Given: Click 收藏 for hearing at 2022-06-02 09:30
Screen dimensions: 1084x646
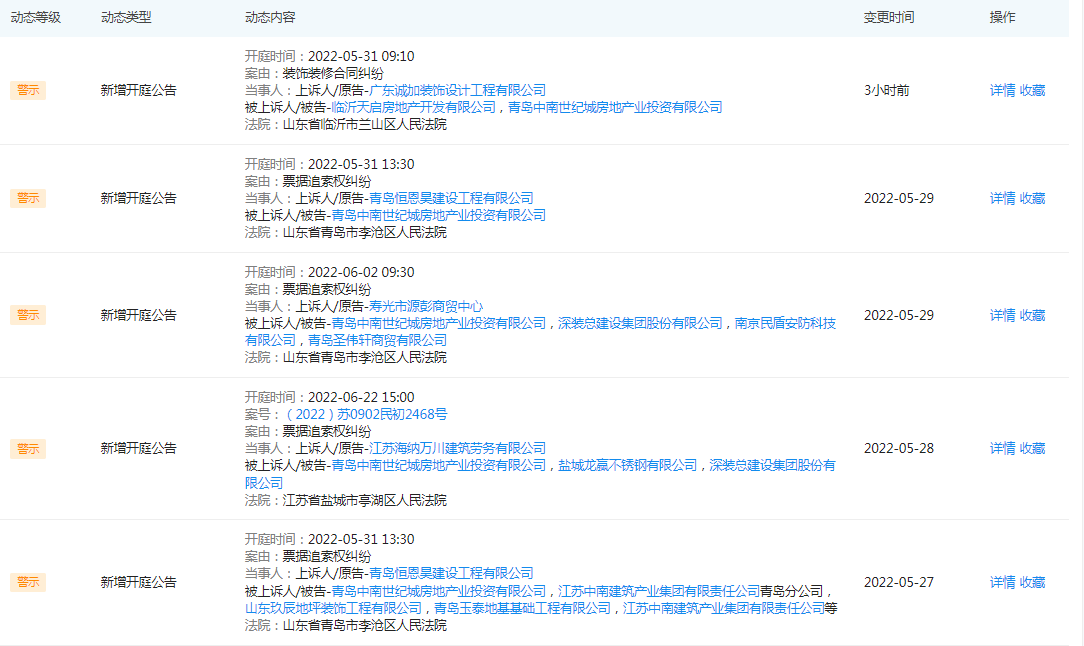Looking at the screenshot, I should (1032, 315).
